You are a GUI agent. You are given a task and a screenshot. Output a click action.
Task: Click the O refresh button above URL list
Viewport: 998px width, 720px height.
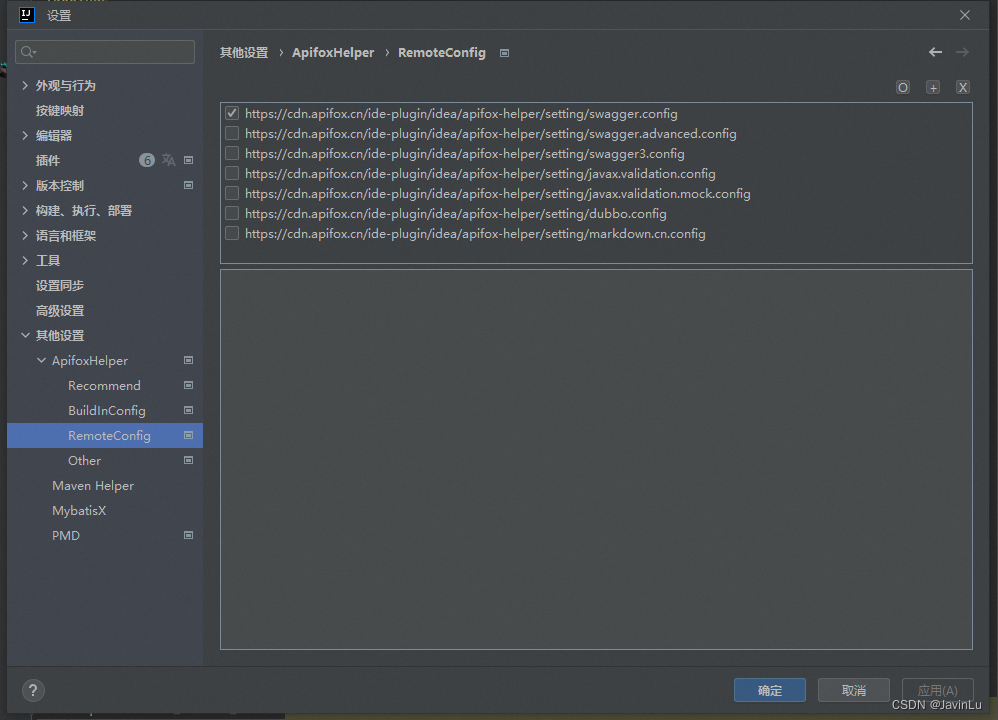pyautogui.click(x=903, y=87)
